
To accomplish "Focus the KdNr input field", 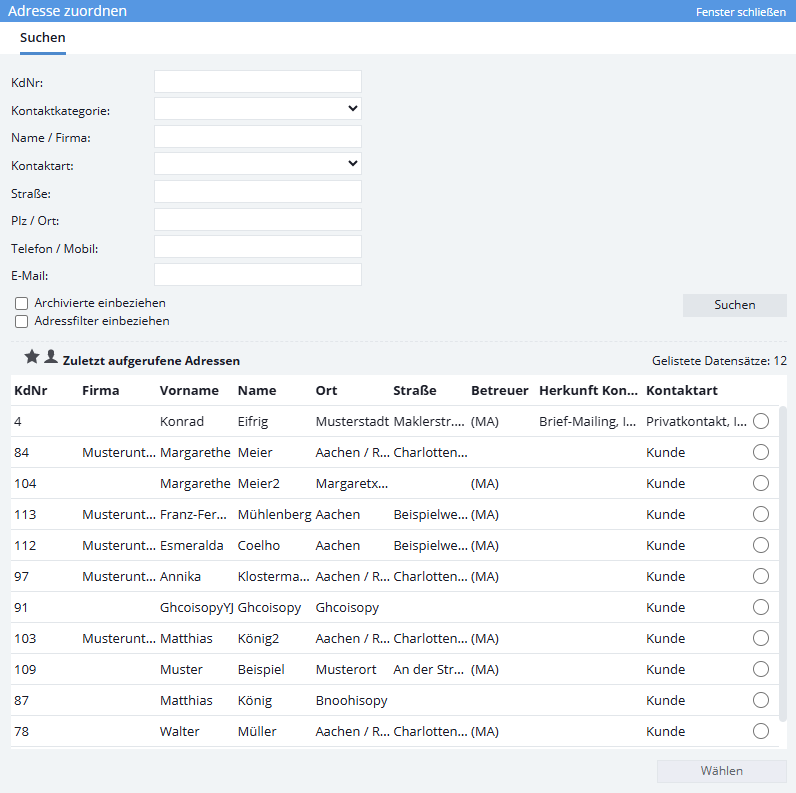I will [x=258, y=81].
